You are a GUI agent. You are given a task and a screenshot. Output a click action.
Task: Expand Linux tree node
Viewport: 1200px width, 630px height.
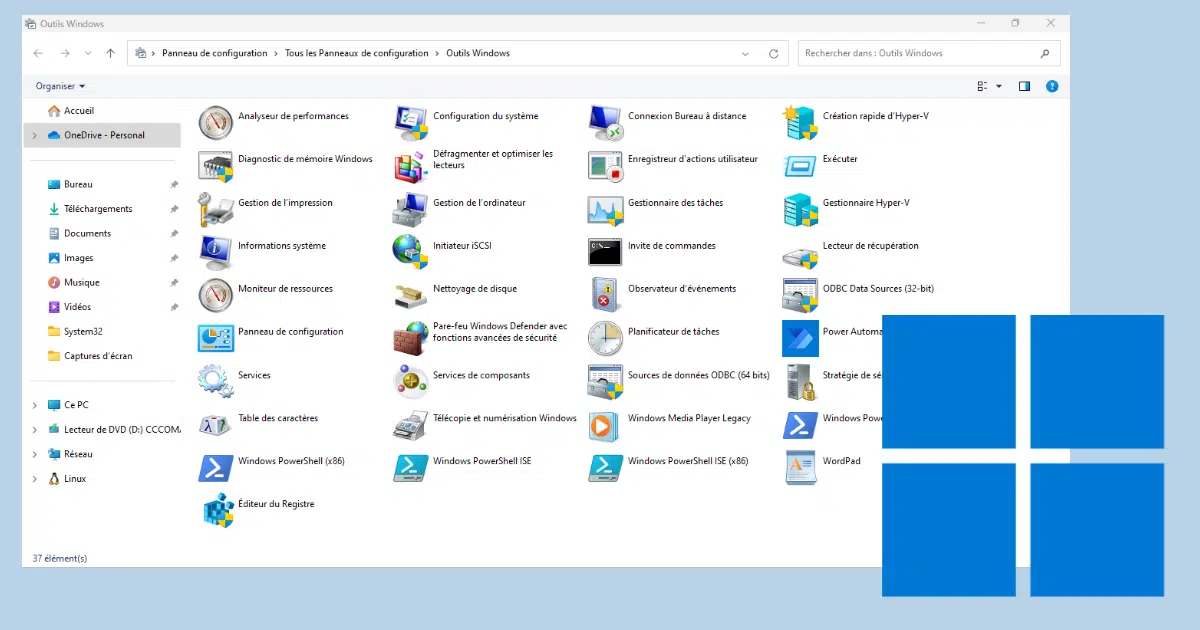(x=35, y=478)
